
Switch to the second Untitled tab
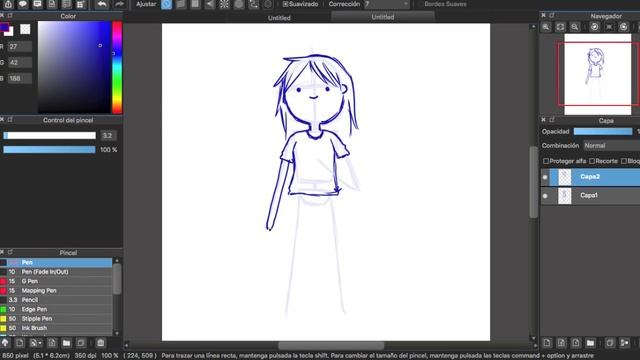[383, 17]
